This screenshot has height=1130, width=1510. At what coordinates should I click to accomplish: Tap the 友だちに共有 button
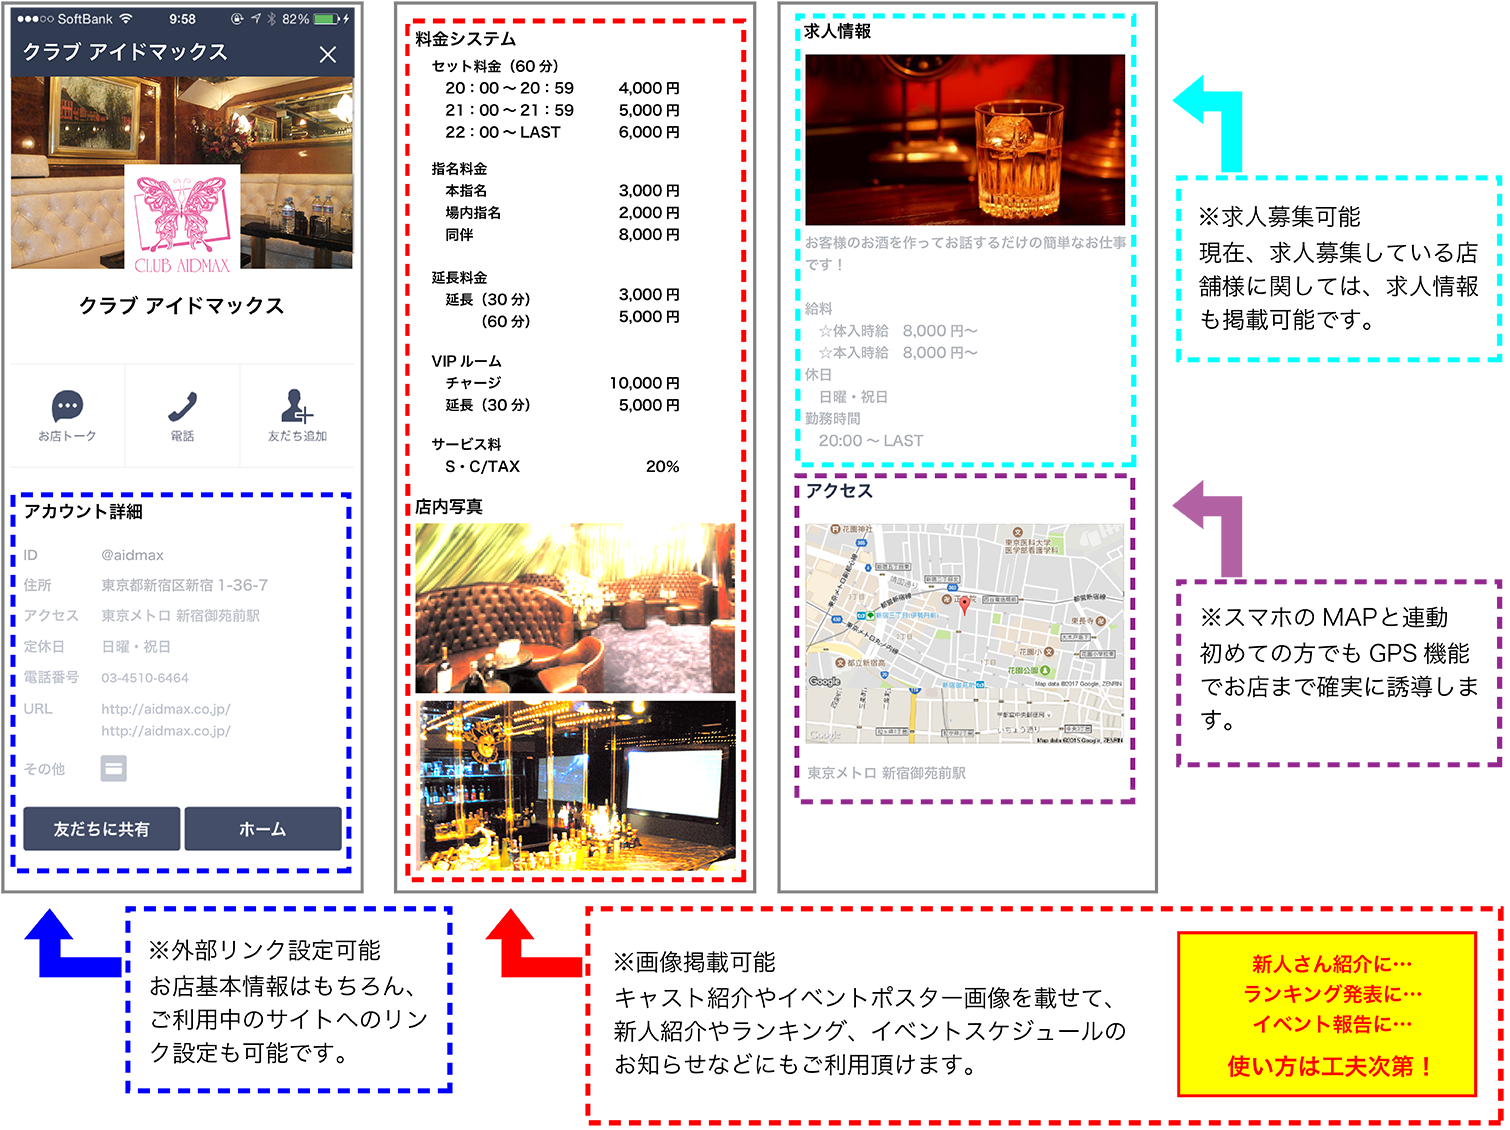(102, 829)
